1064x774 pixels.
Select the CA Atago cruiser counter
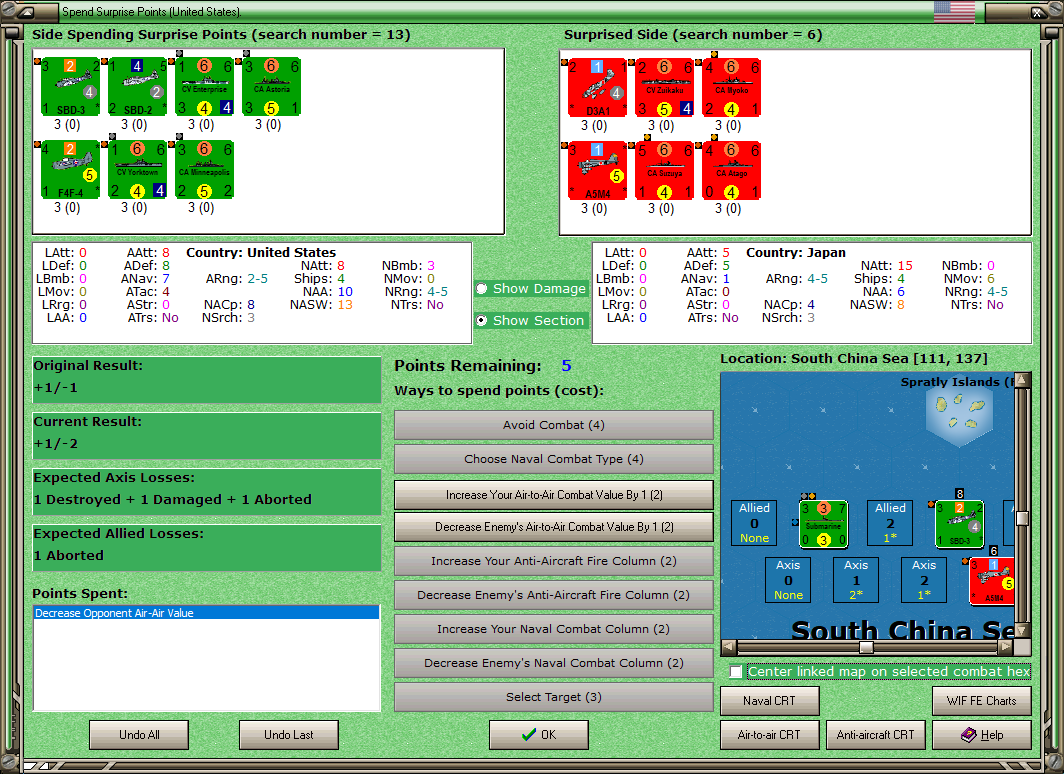tap(732, 170)
